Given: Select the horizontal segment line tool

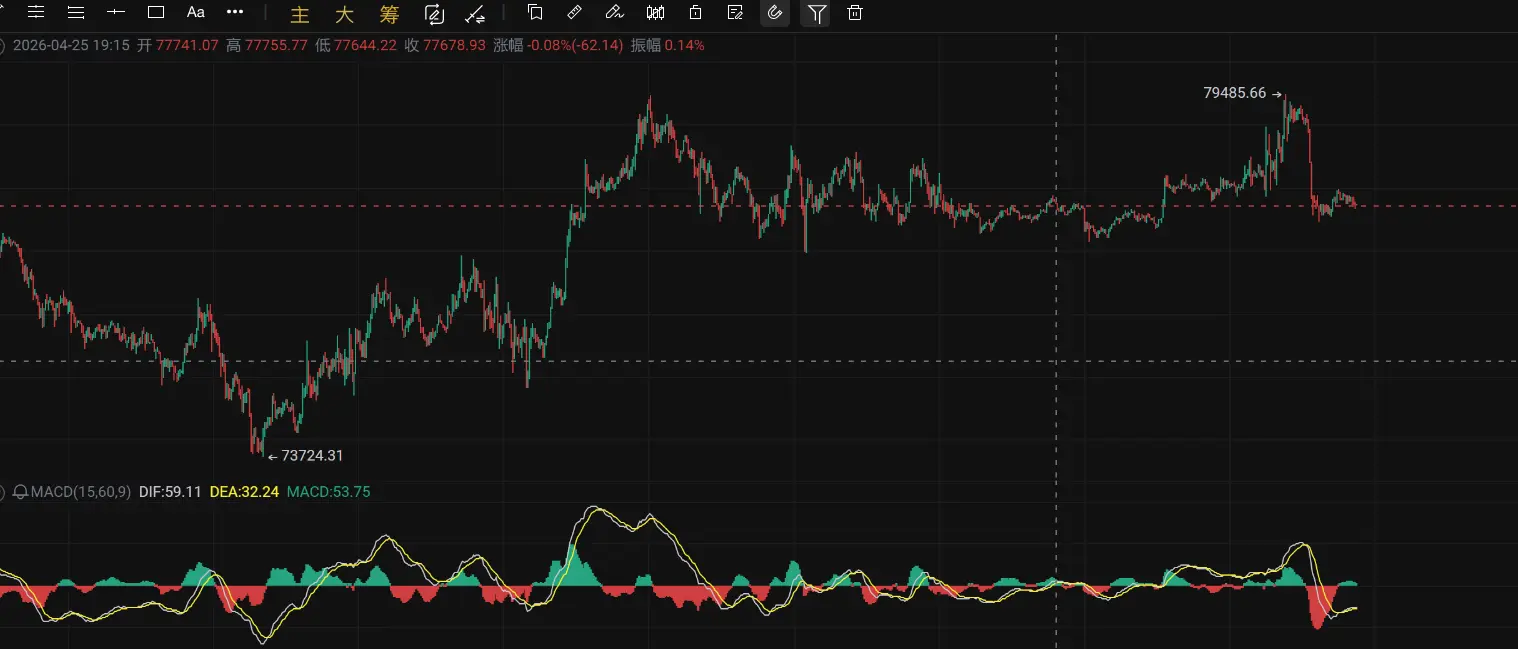Looking at the screenshot, I should coord(116,12).
